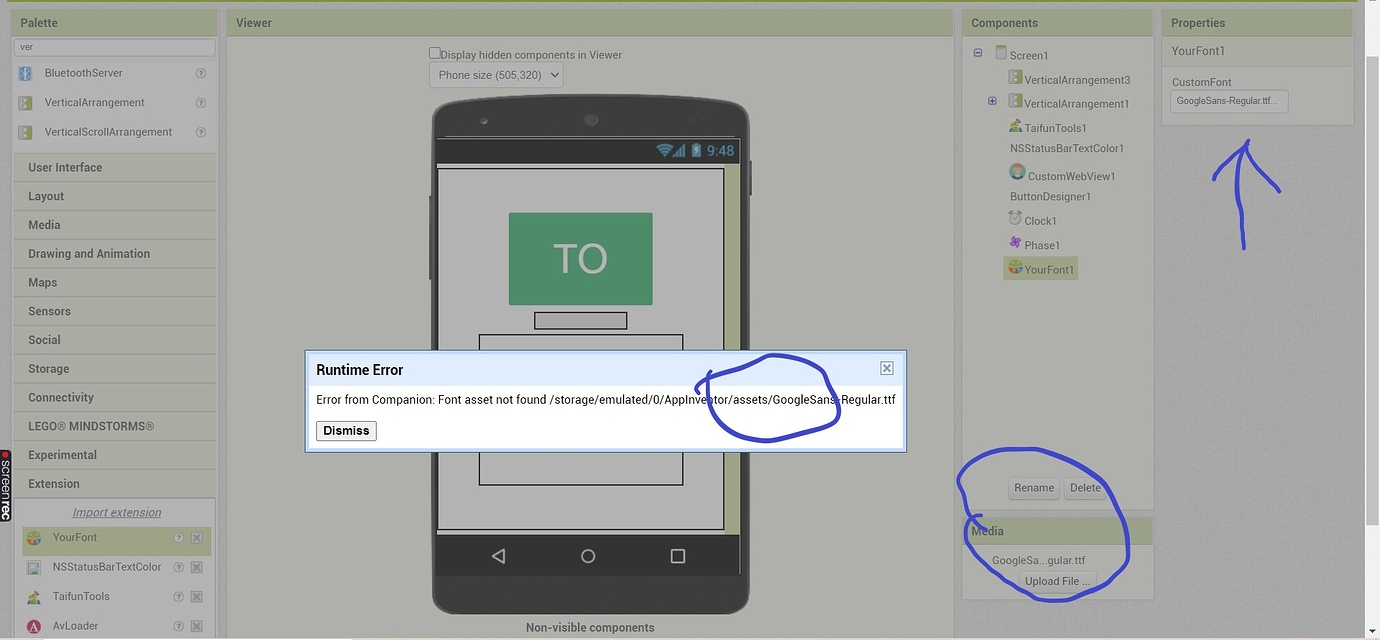Image resolution: width=1380 pixels, height=640 pixels.
Task: Select VerticalArrangement in the palette
Action: 96,102
